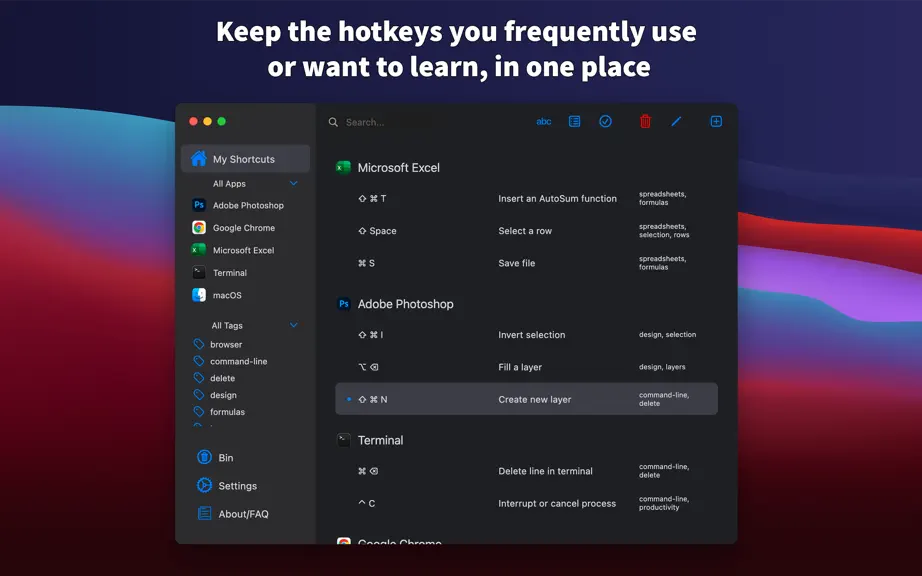Click the Settings gear icon

[x=204, y=485]
